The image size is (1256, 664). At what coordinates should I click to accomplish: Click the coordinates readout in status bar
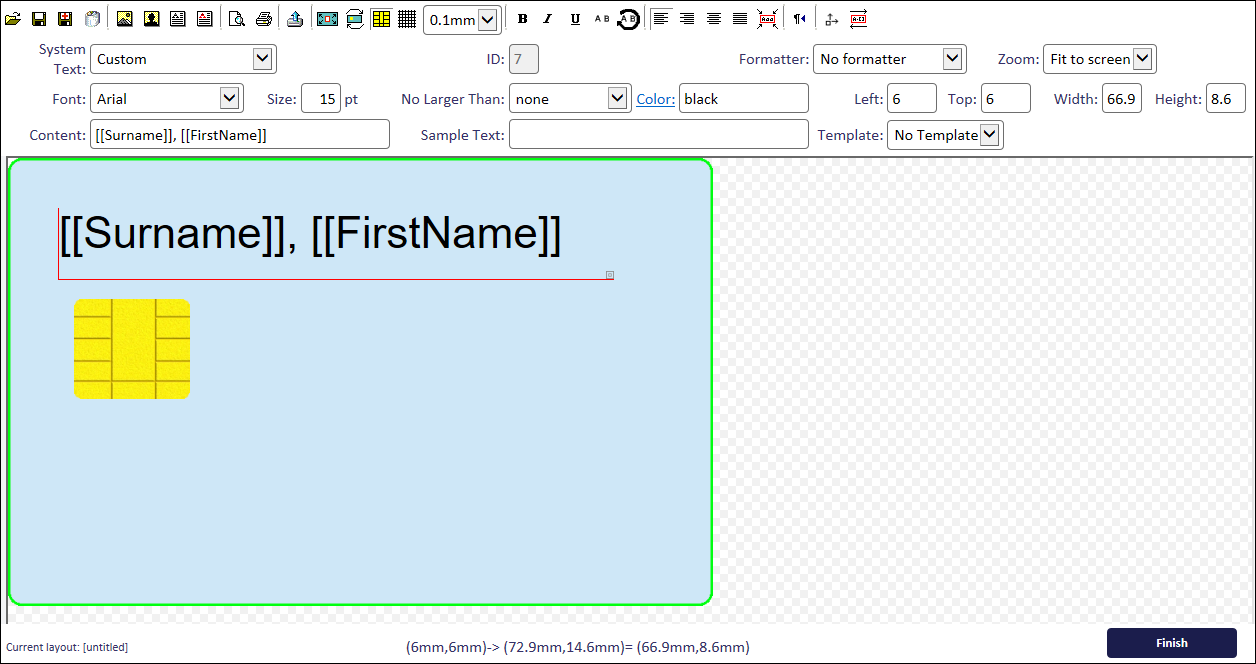[578, 647]
